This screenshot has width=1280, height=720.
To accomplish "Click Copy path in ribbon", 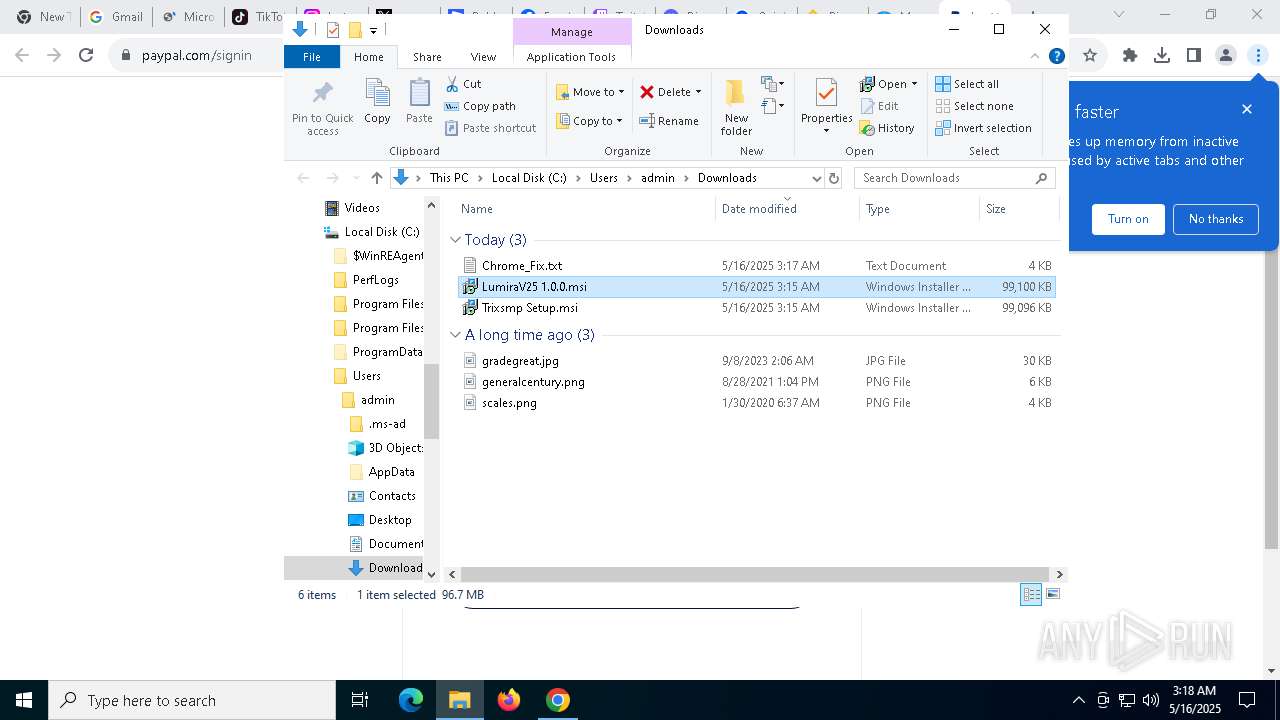I will point(480,106).
